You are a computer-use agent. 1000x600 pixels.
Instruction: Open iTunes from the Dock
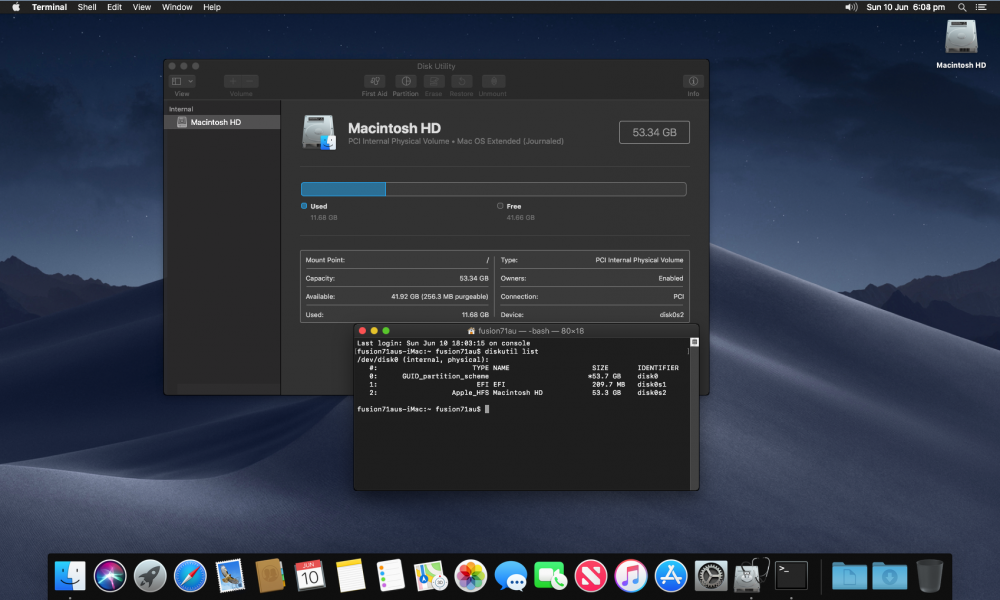631,576
